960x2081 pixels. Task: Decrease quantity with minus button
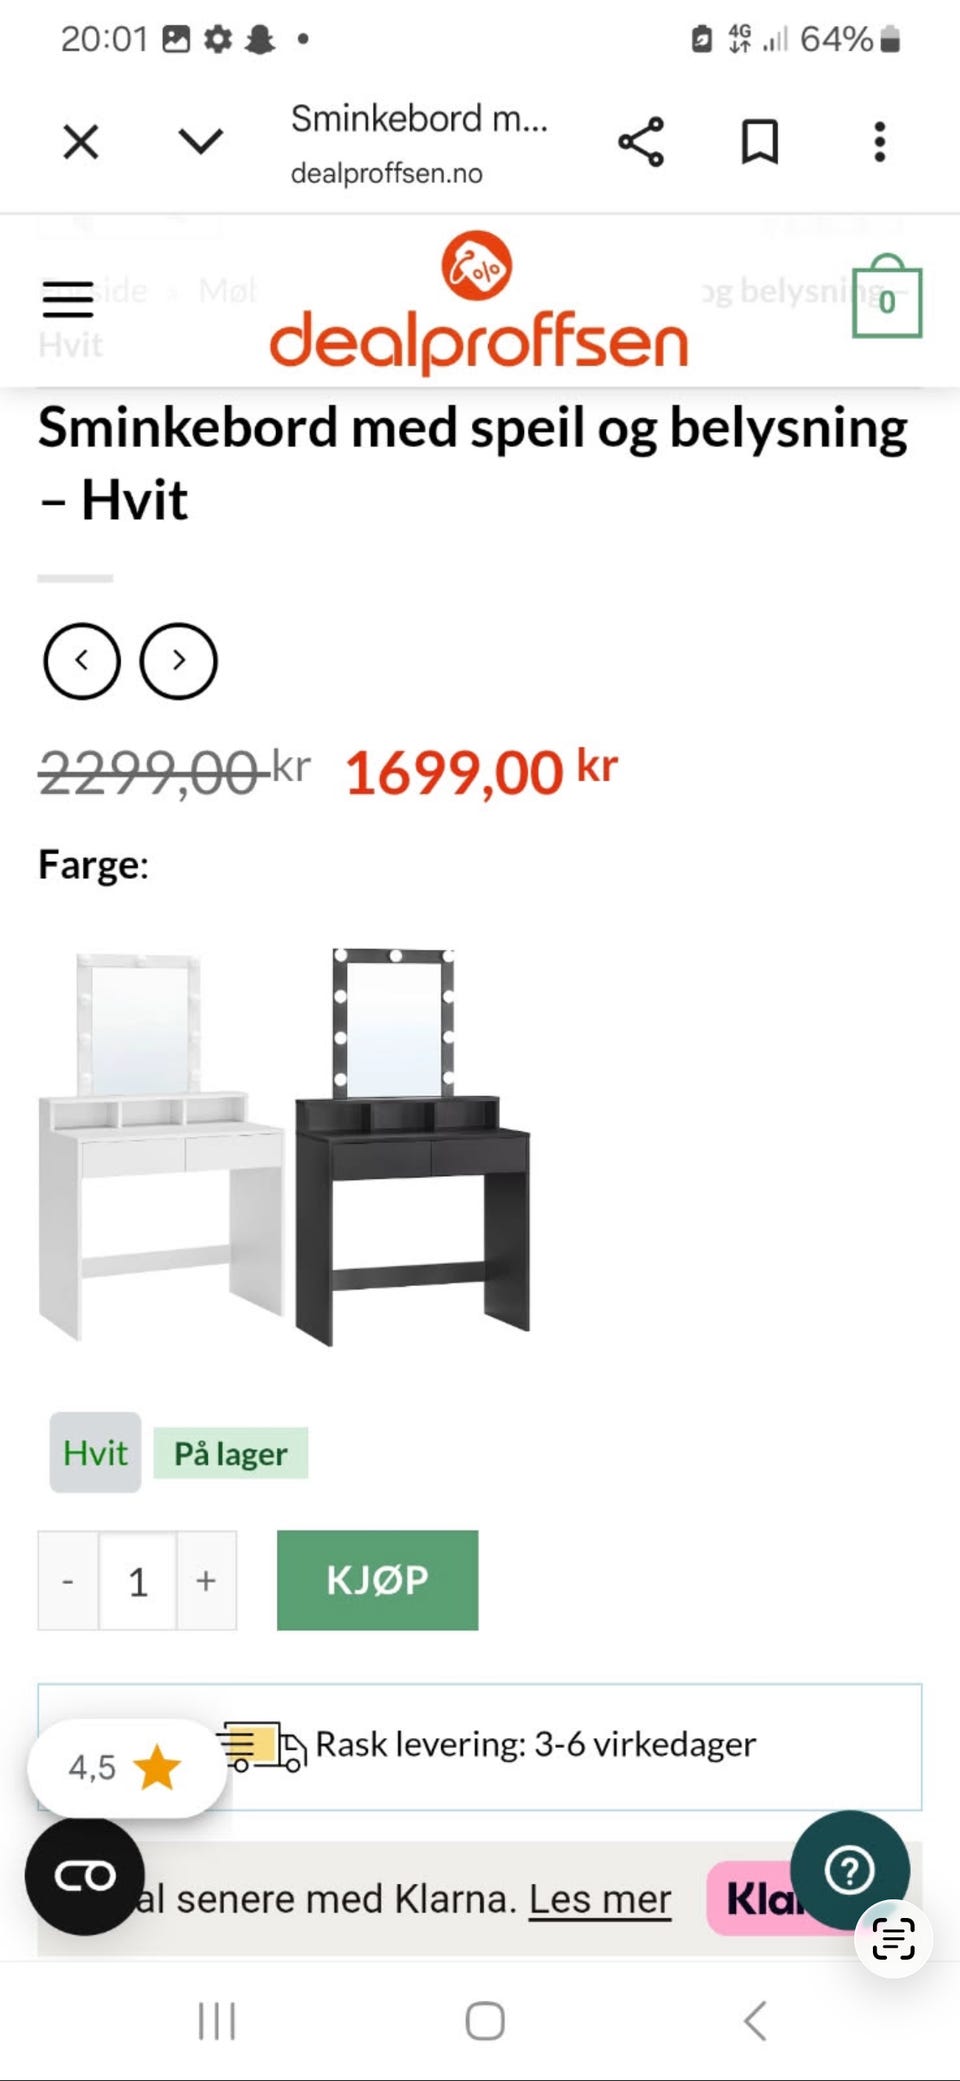pyautogui.click(x=68, y=1580)
